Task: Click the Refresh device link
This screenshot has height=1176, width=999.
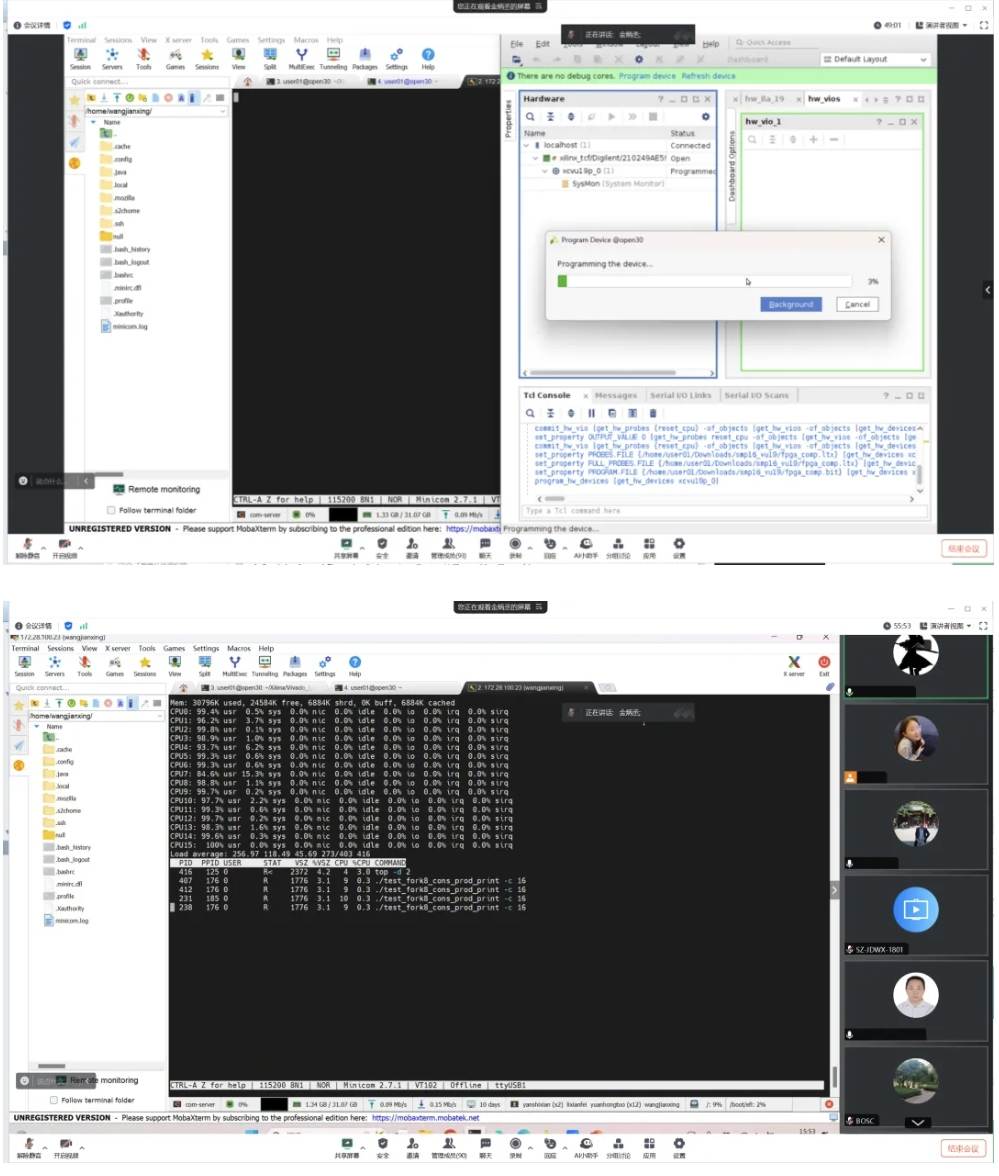Action: (x=708, y=76)
